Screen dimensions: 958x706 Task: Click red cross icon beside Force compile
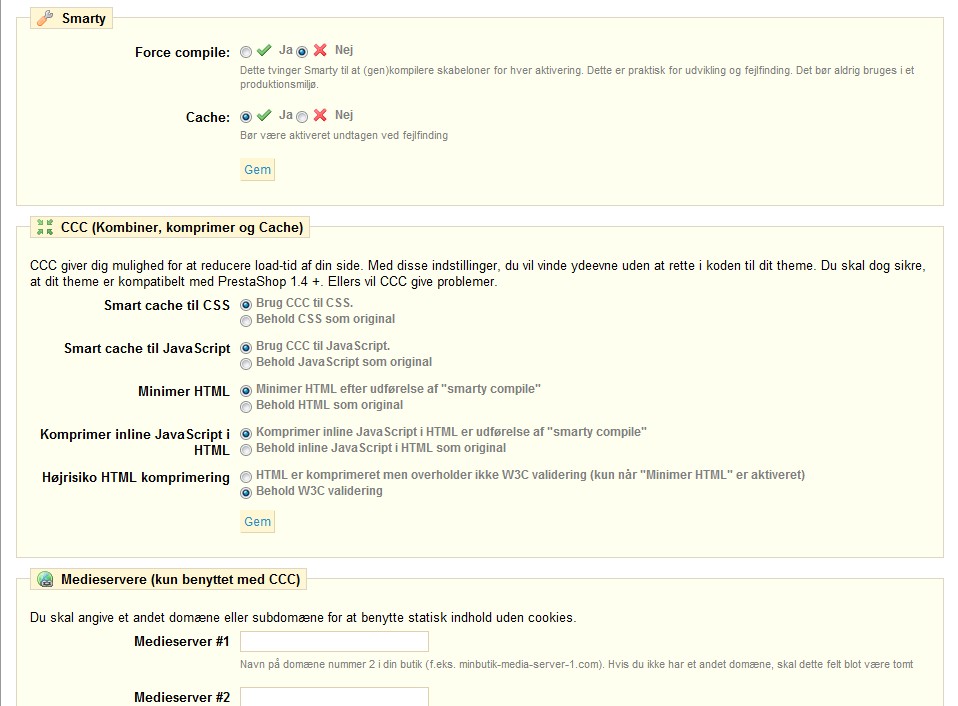pyautogui.click(x=320, y=50)
